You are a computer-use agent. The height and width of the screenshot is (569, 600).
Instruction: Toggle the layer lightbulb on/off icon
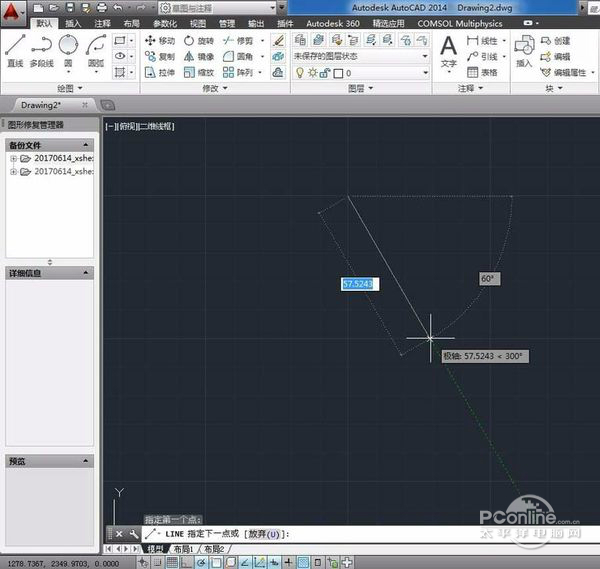point(299,73)
